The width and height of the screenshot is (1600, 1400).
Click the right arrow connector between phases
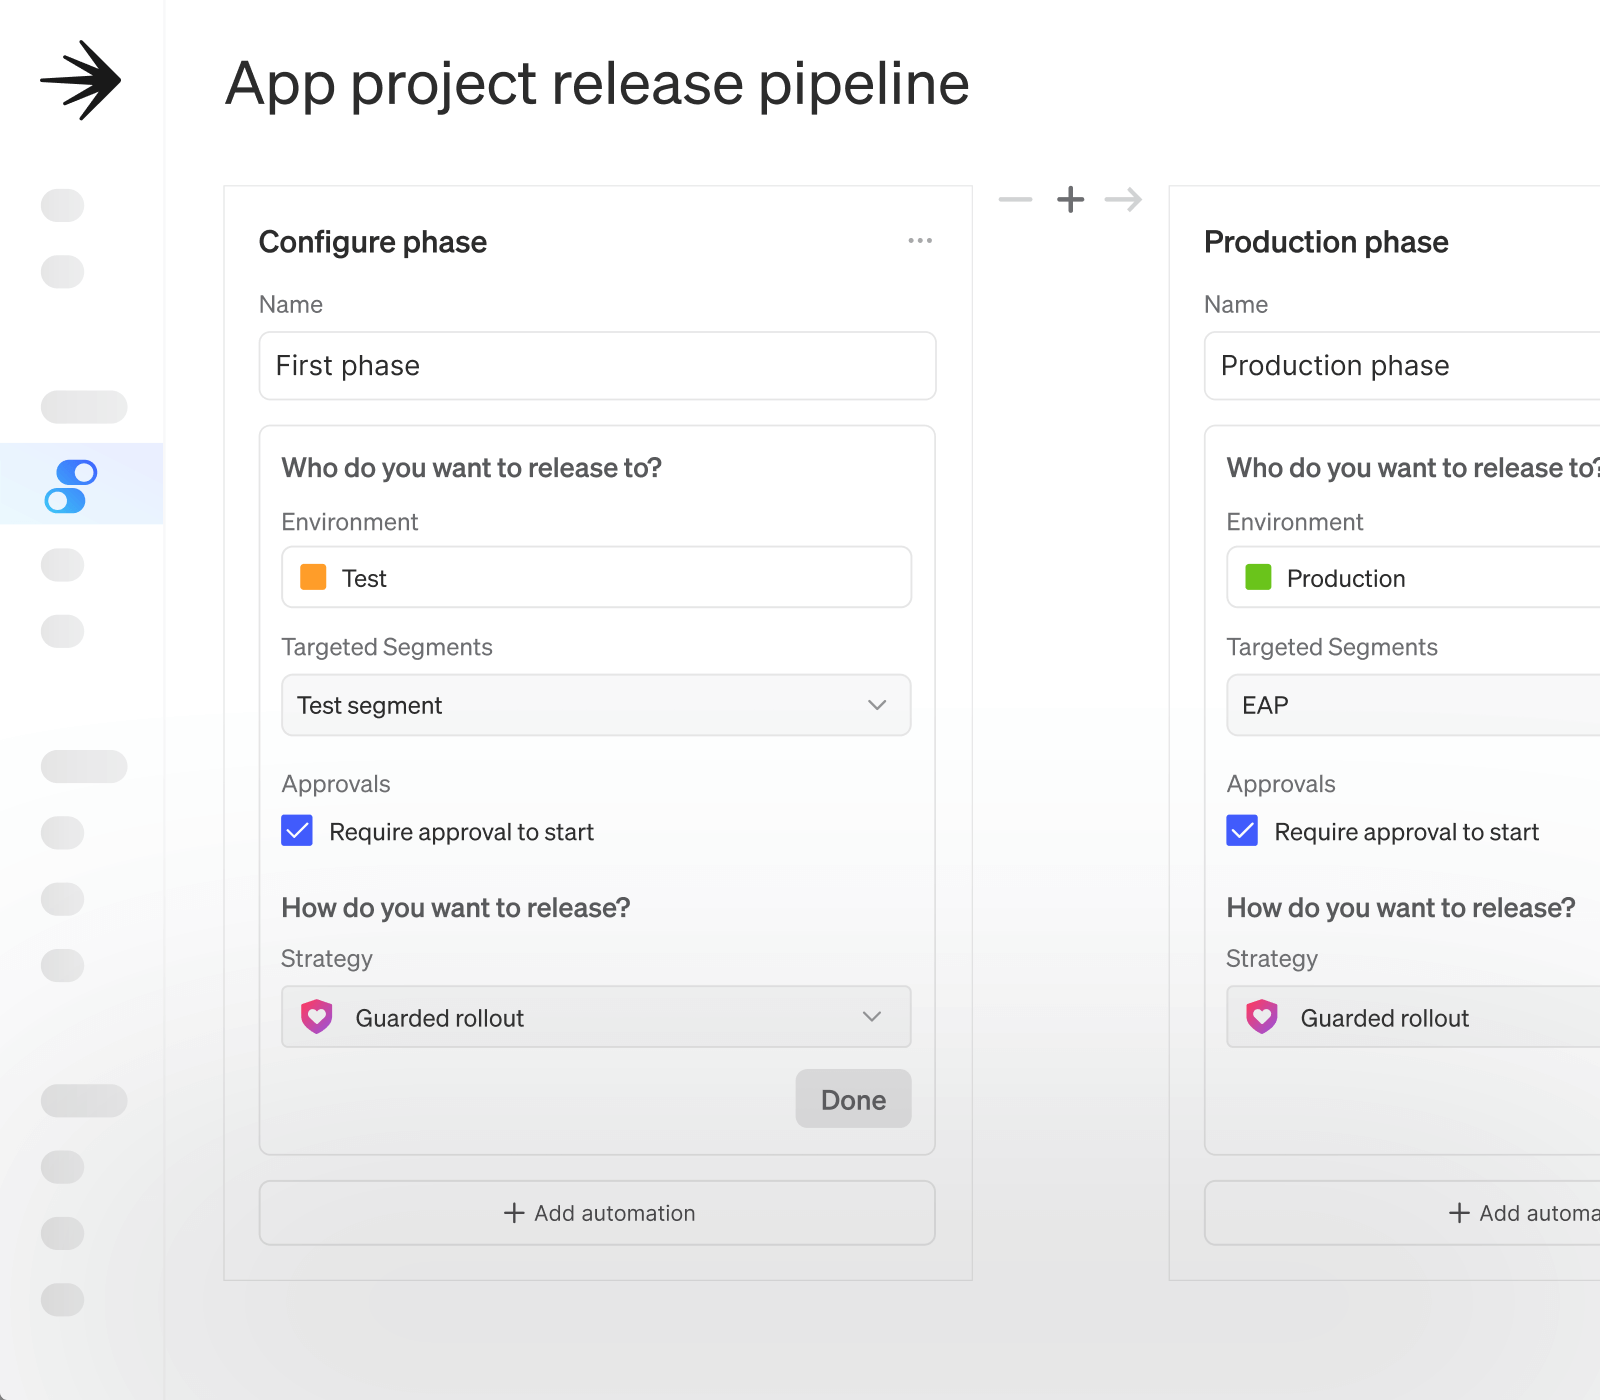[1123, 199]
